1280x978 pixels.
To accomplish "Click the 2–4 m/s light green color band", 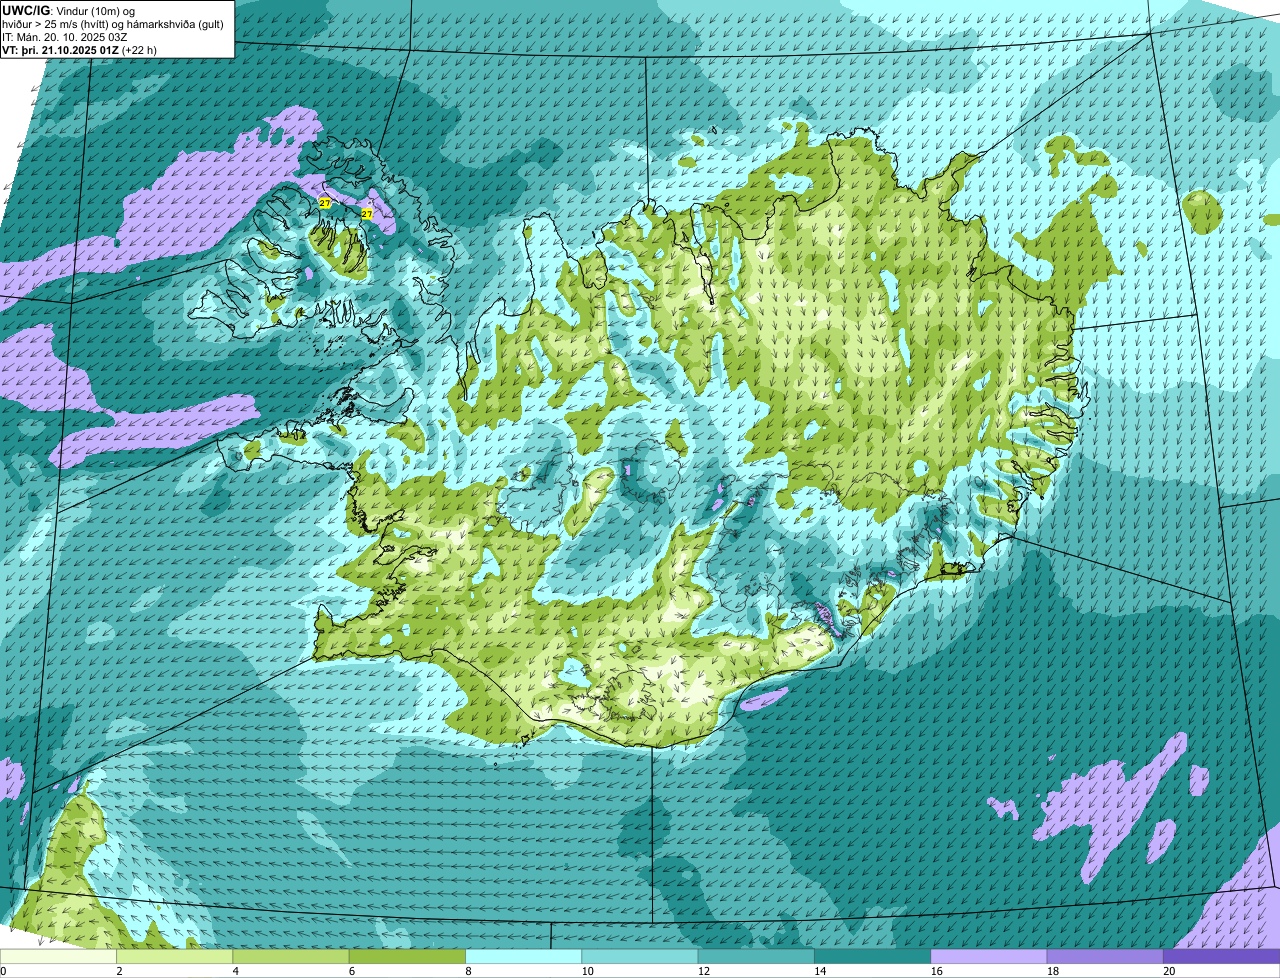I will coord(175,957).
